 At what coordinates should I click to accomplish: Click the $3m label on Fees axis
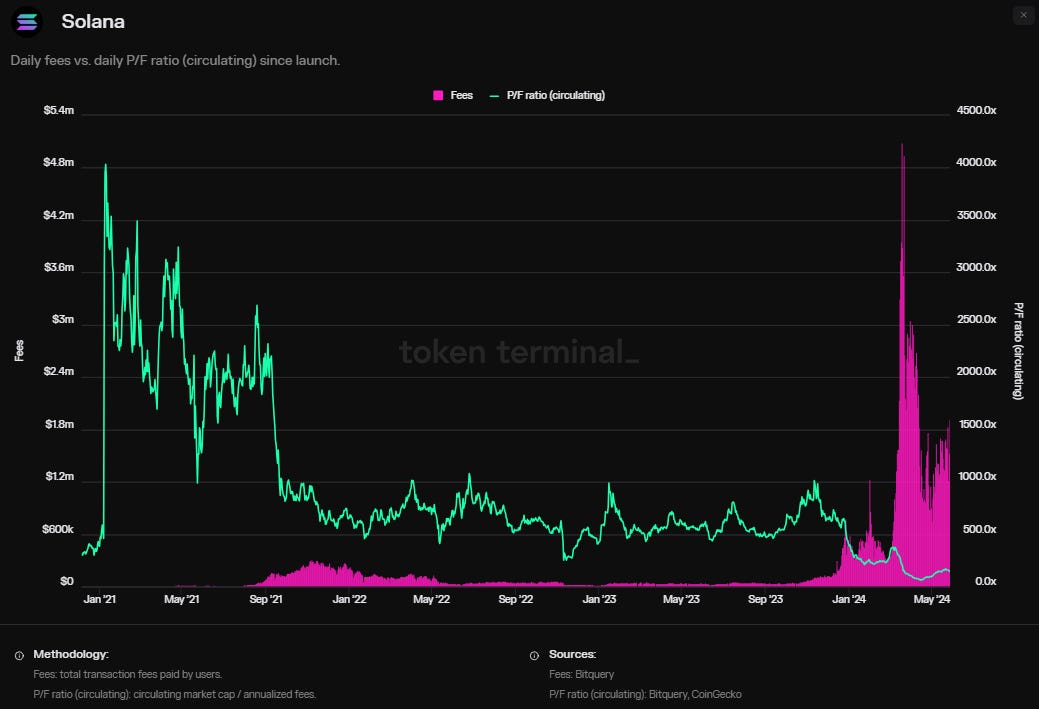[63, 320]
